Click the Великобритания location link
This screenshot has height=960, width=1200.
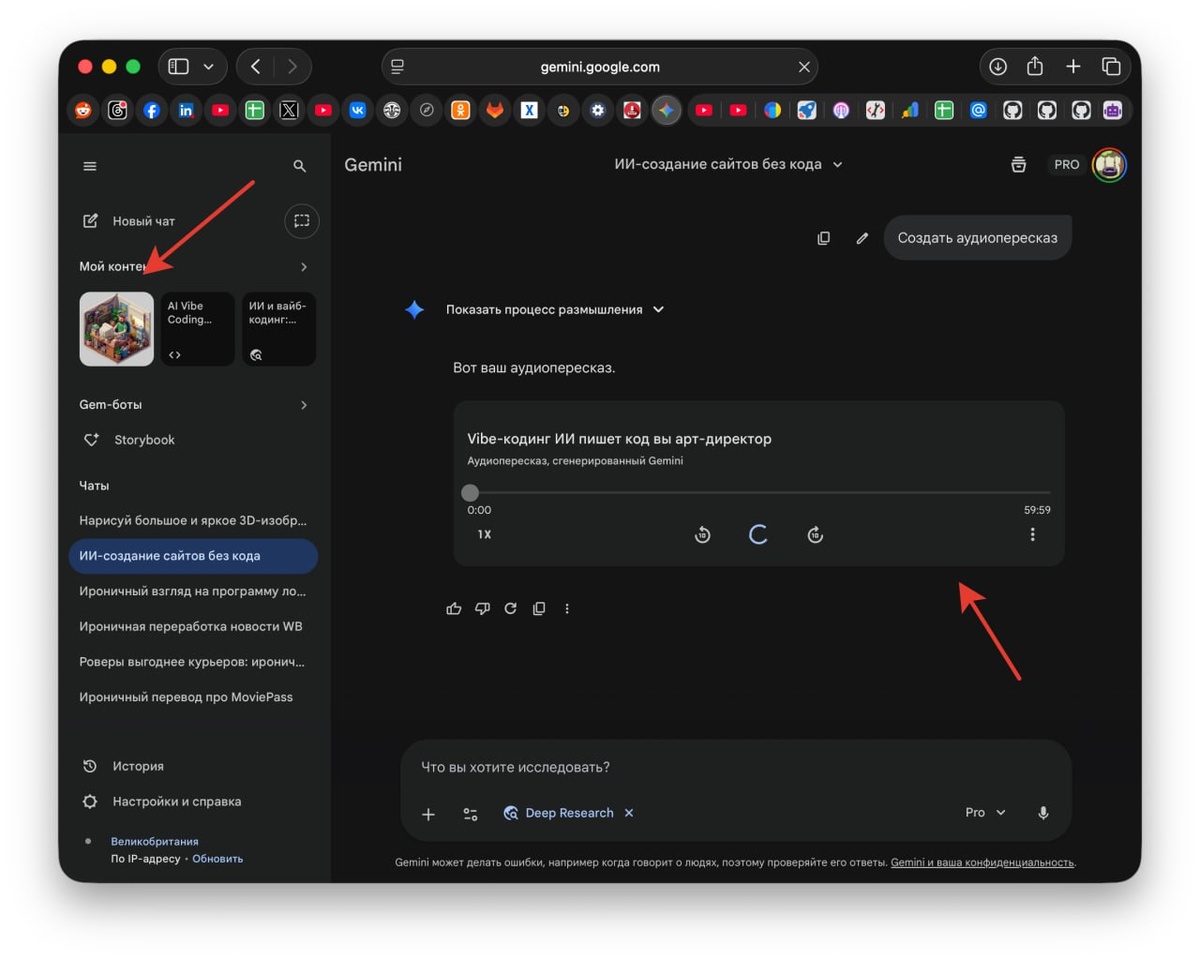click(x=154, y=842)
